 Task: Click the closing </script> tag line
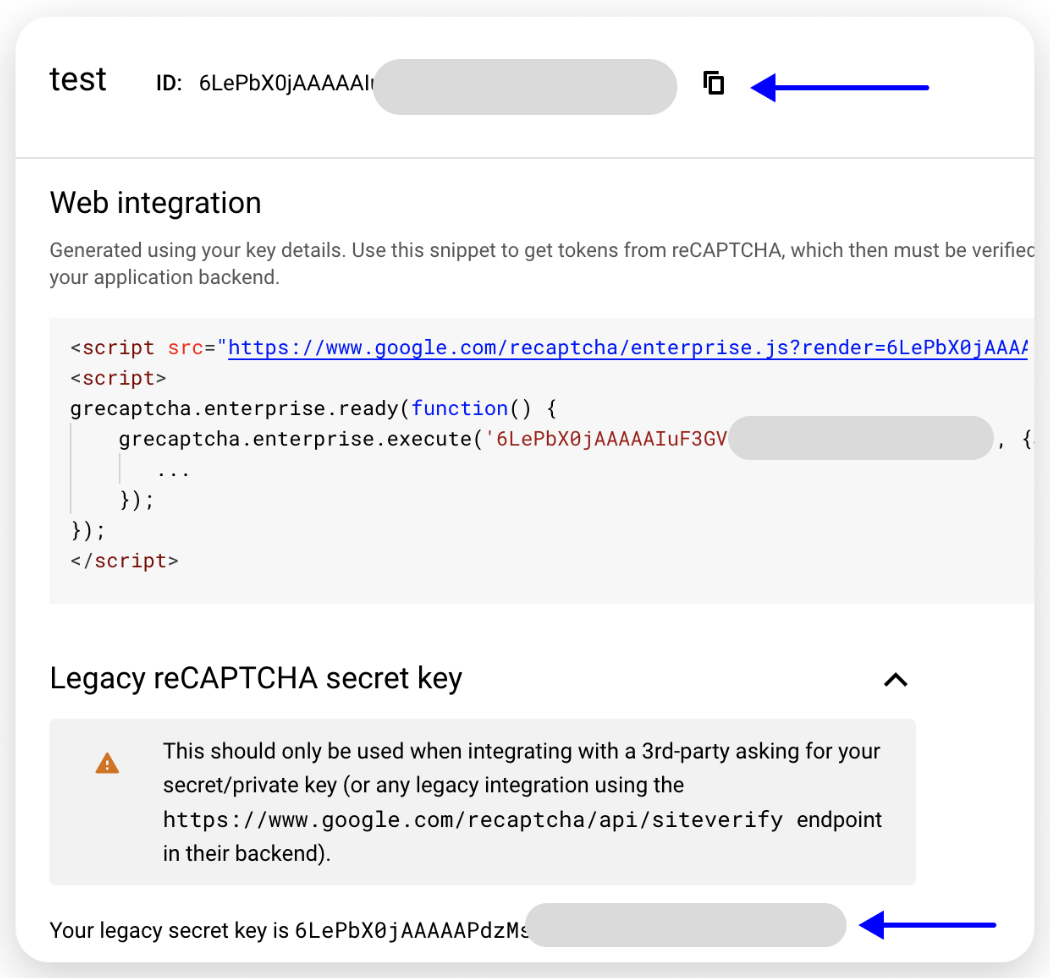(125, 561)
